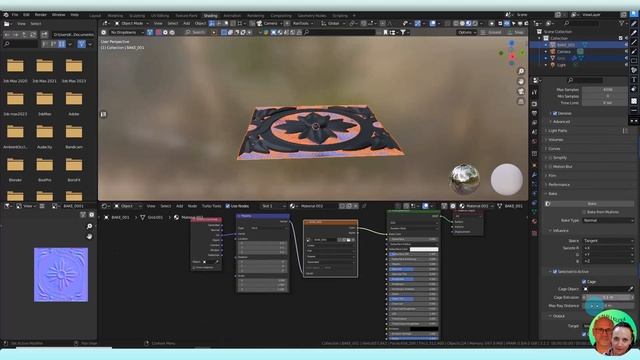The image size is (640, 360).
Task: Click the viewport zoom magnifier gizmo
Action: pyautogui.click(x=521, y=71)
